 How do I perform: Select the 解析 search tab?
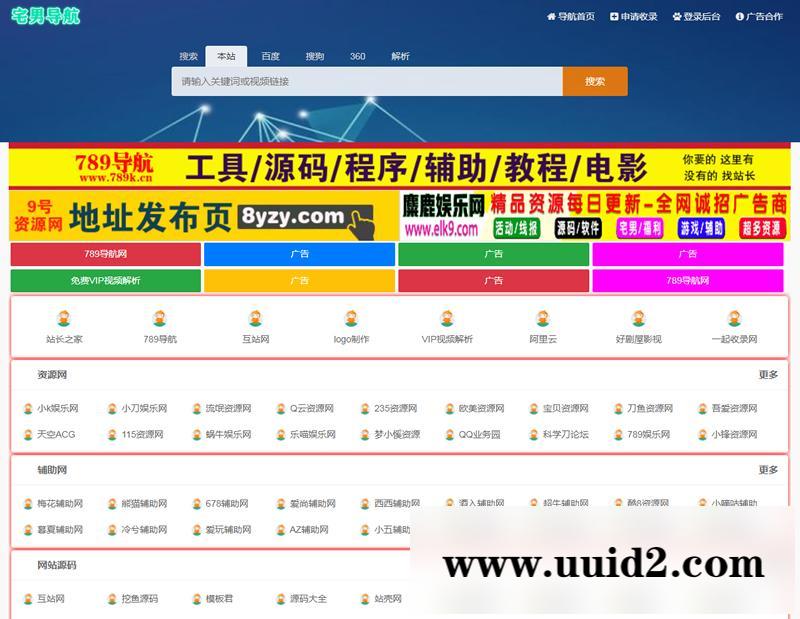[401, 57]
